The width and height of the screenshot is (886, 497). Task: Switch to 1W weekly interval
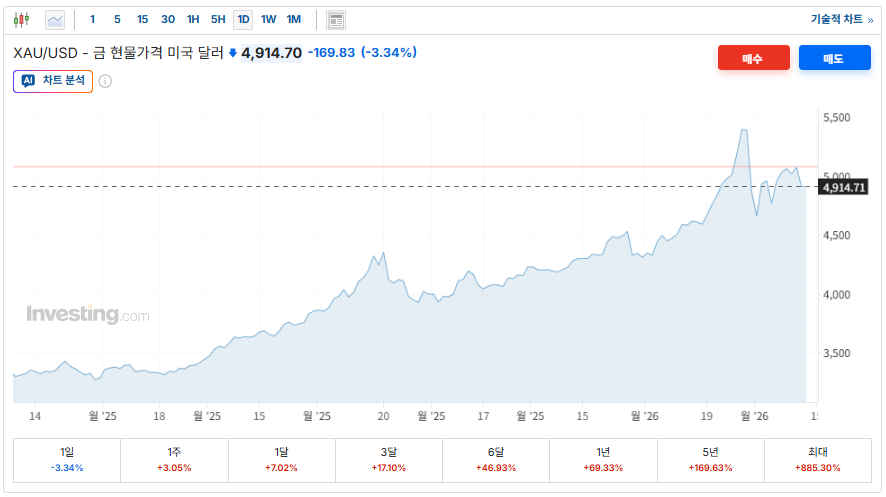point(268,19)
